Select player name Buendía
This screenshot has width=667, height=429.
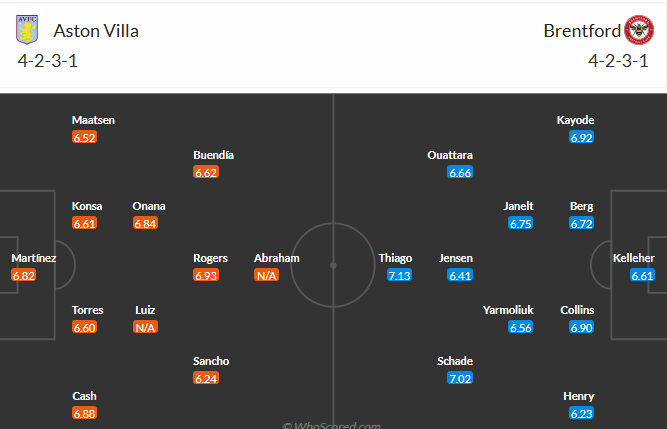click(214, 155)
